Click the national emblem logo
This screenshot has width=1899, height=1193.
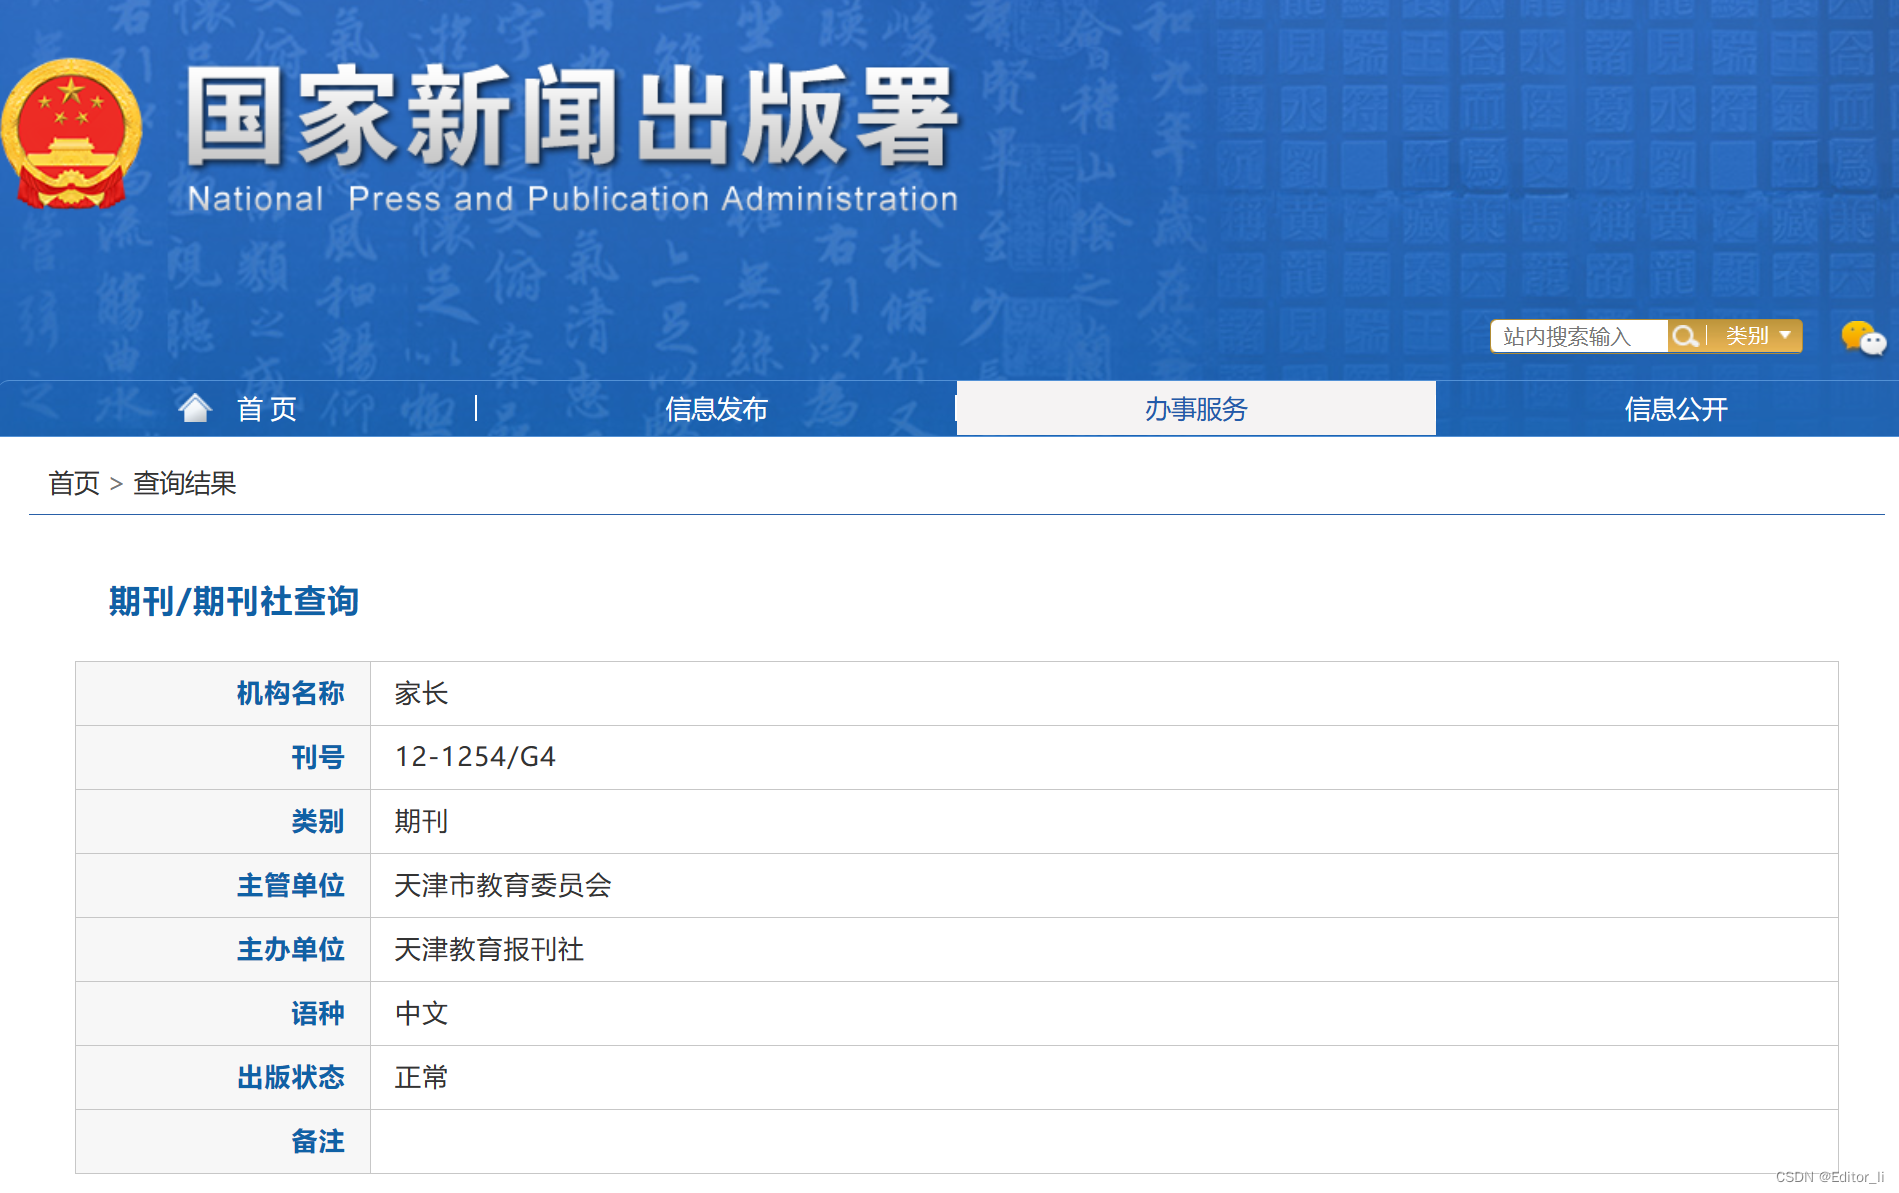tap(71, 134)
